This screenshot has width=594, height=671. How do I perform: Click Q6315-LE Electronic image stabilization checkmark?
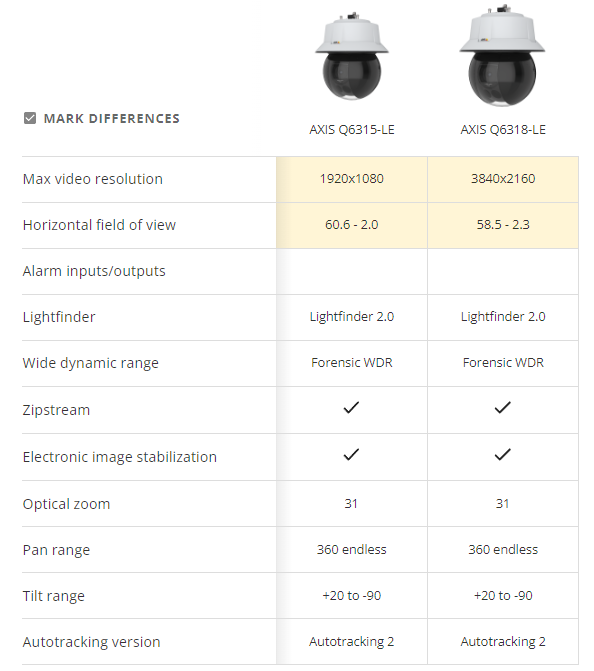[351, 454]
